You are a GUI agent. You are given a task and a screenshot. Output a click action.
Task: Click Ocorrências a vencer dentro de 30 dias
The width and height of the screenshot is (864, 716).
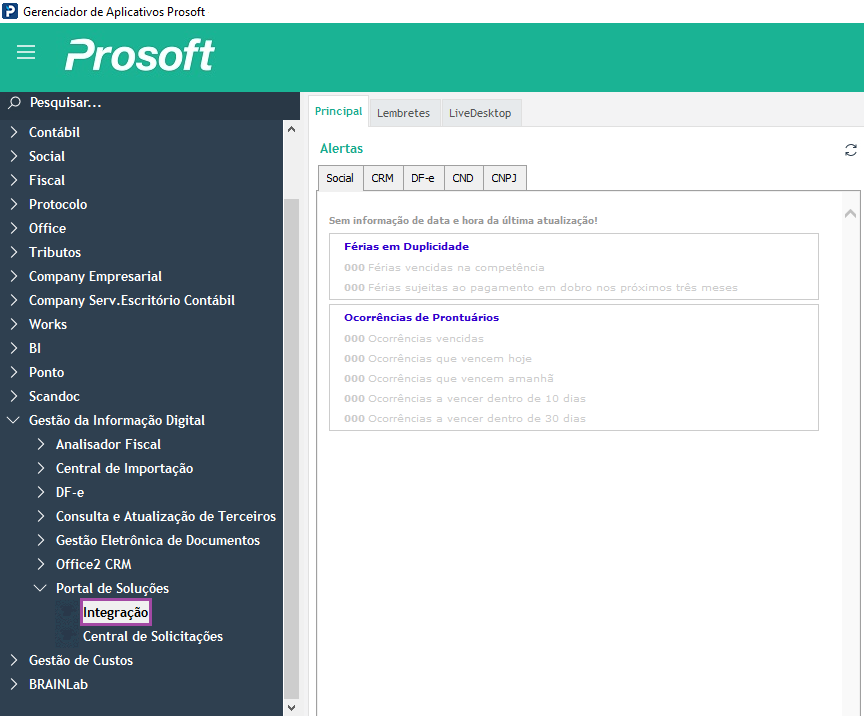tap(465, 418)
